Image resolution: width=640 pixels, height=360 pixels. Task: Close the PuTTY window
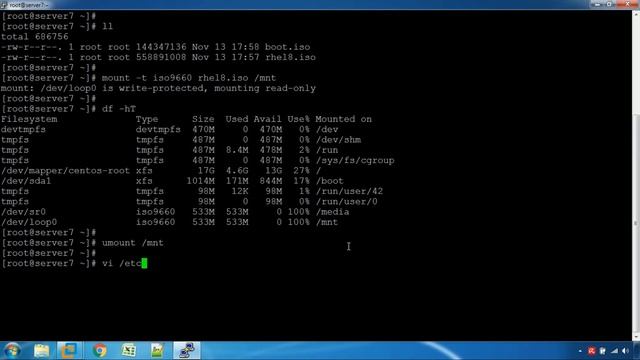click(x=627, y=4)
